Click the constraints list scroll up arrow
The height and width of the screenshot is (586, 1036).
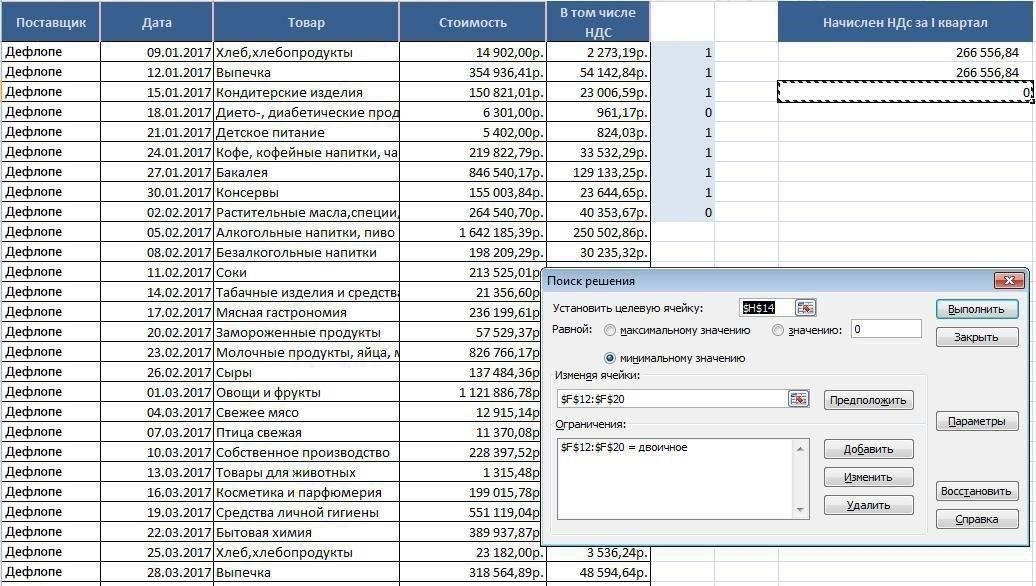(800, 449)
